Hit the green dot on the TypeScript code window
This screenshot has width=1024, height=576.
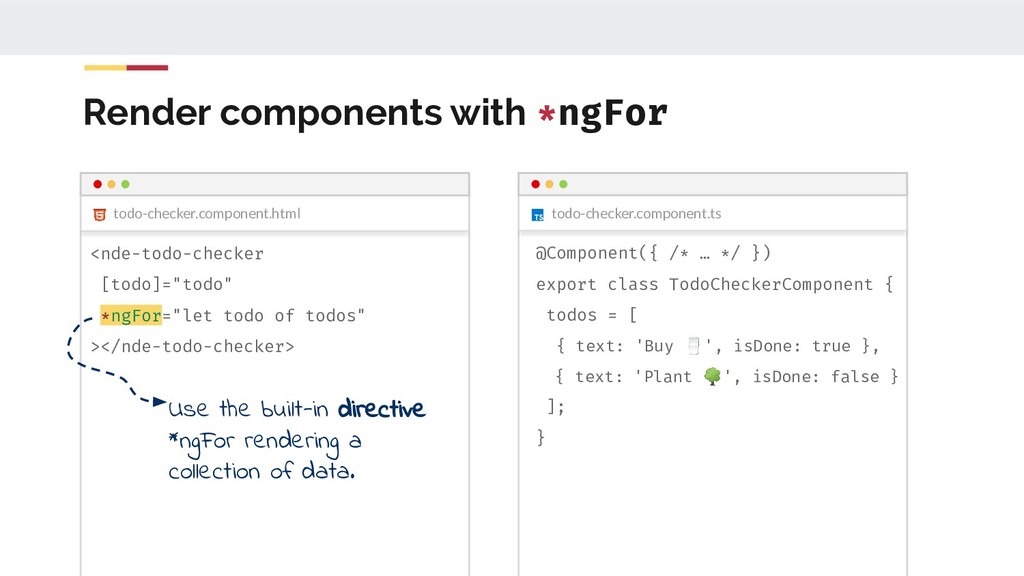(x=563, y=184)
